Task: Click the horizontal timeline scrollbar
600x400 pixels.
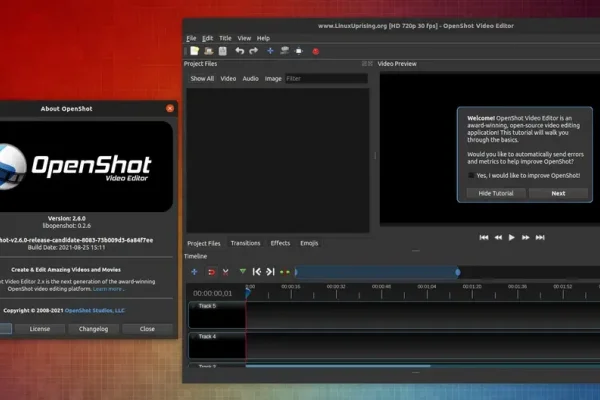Action: pyautogui.click(x=338, y=366)
